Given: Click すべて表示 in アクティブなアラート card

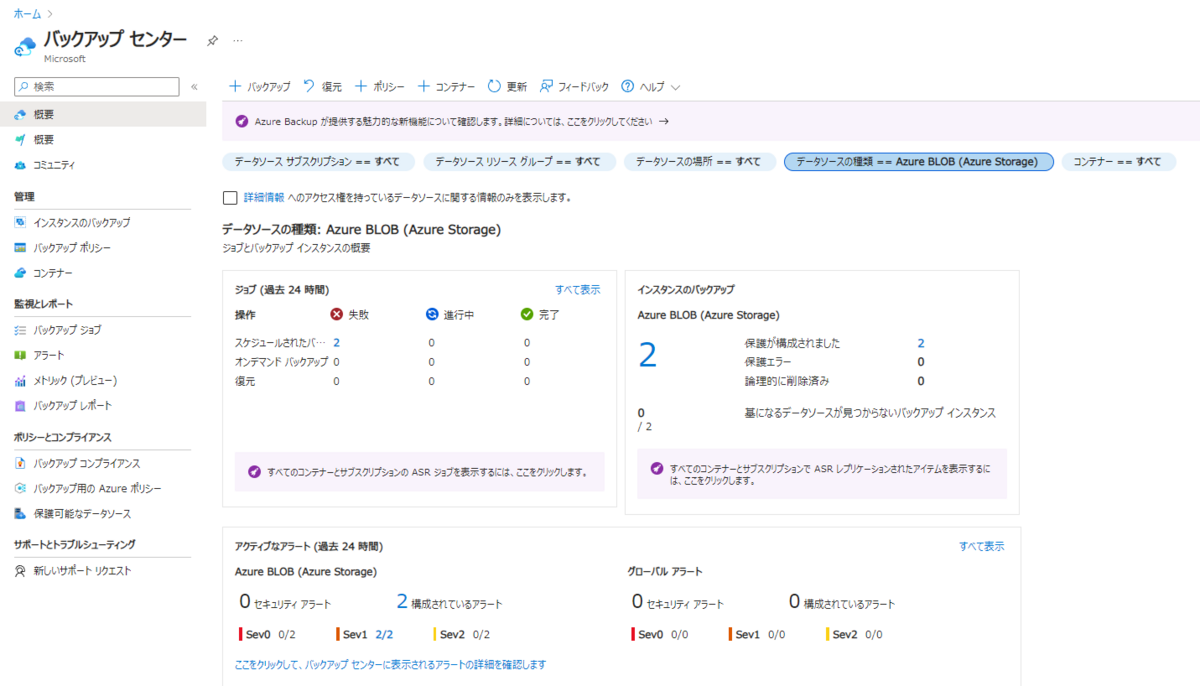Looking at the screenshot, I should [x=982, y=546].
